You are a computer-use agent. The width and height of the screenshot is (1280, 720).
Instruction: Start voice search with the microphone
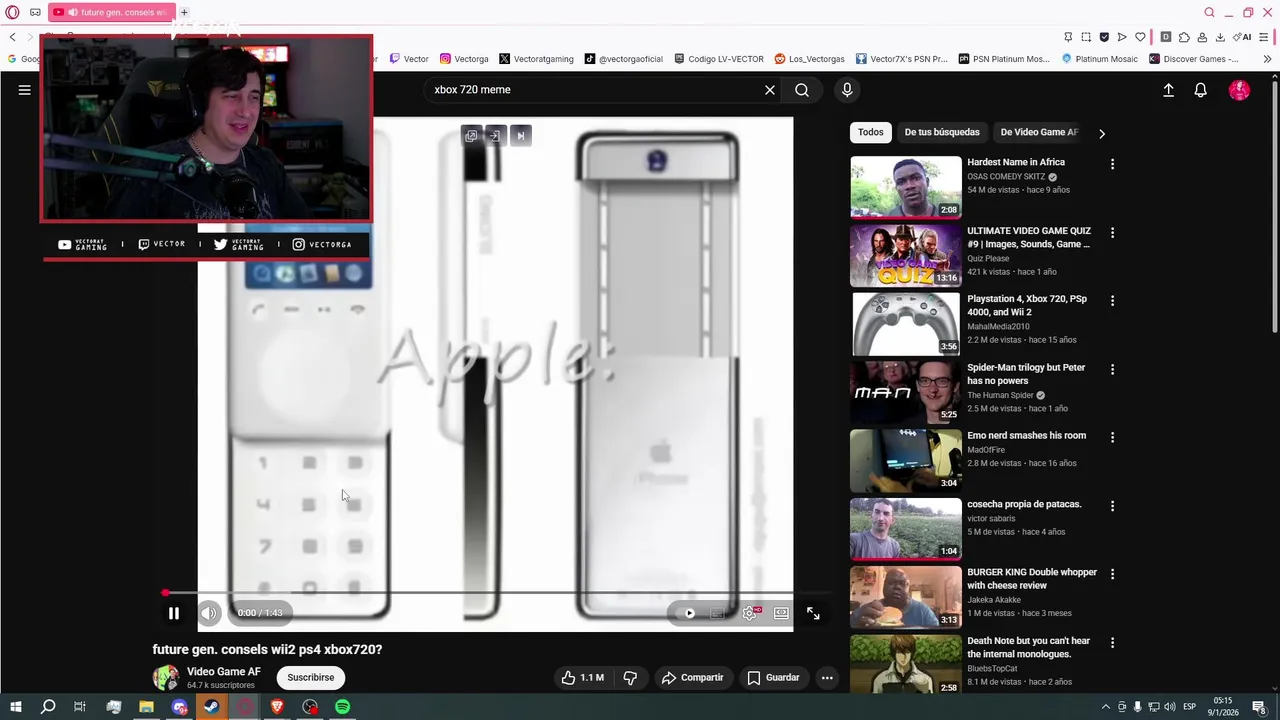[x=847, y=90]
